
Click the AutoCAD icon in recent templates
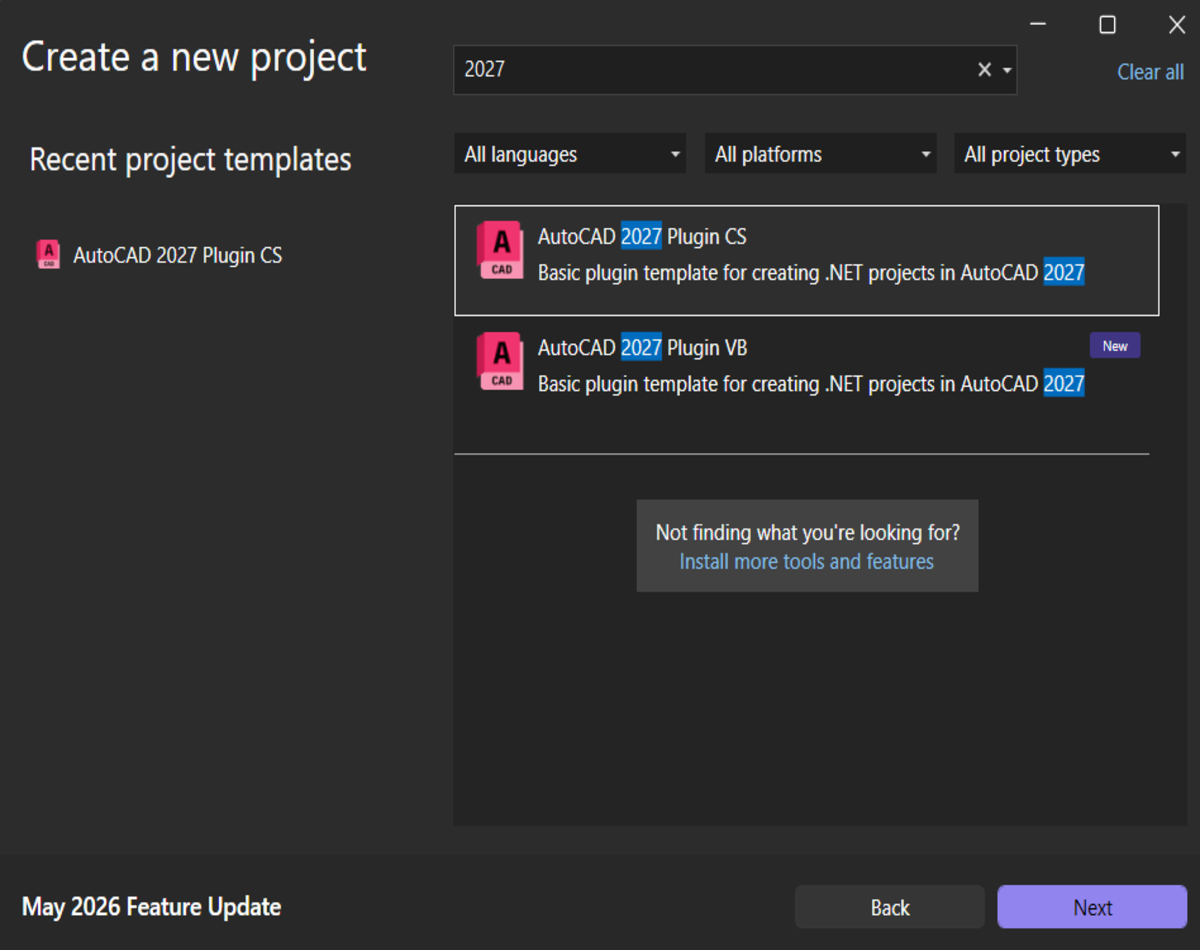click(x=48, y=255)
